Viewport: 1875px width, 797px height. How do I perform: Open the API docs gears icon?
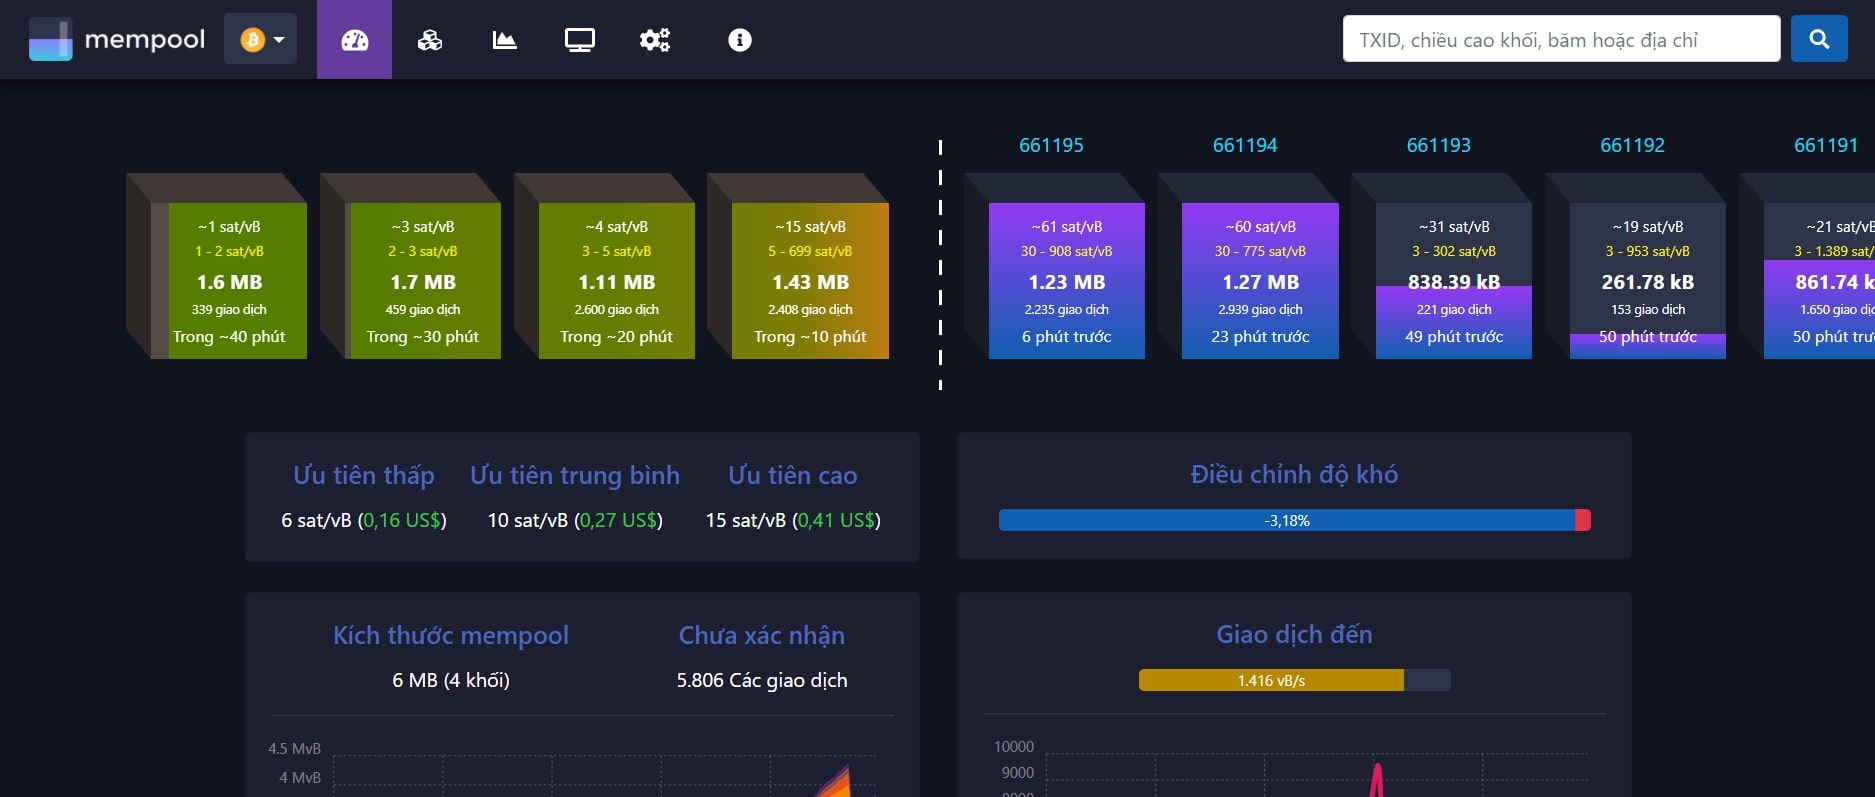click(x=655, y=40)
